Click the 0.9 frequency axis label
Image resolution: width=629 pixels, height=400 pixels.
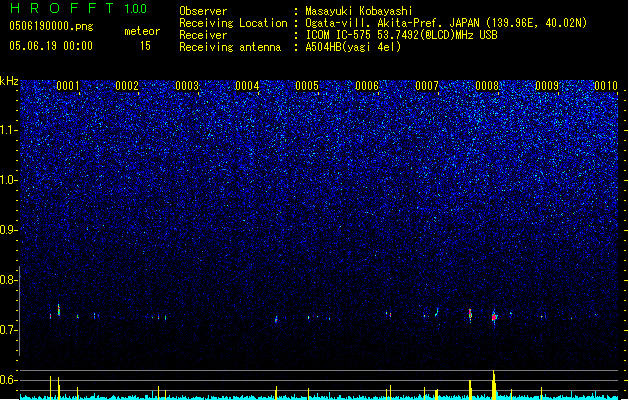[x=8, y=230]
